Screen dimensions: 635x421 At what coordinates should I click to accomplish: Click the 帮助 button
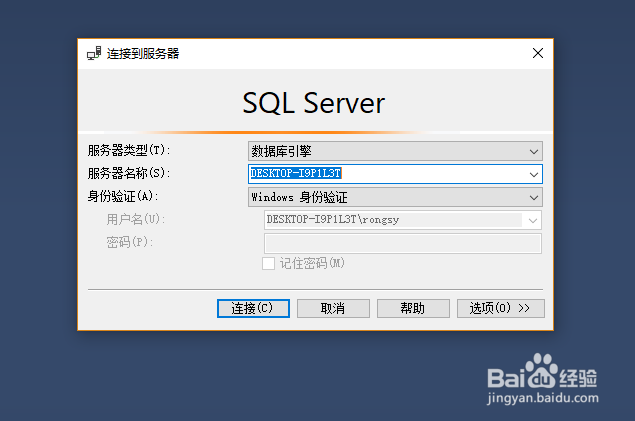[x=413, y=308]
